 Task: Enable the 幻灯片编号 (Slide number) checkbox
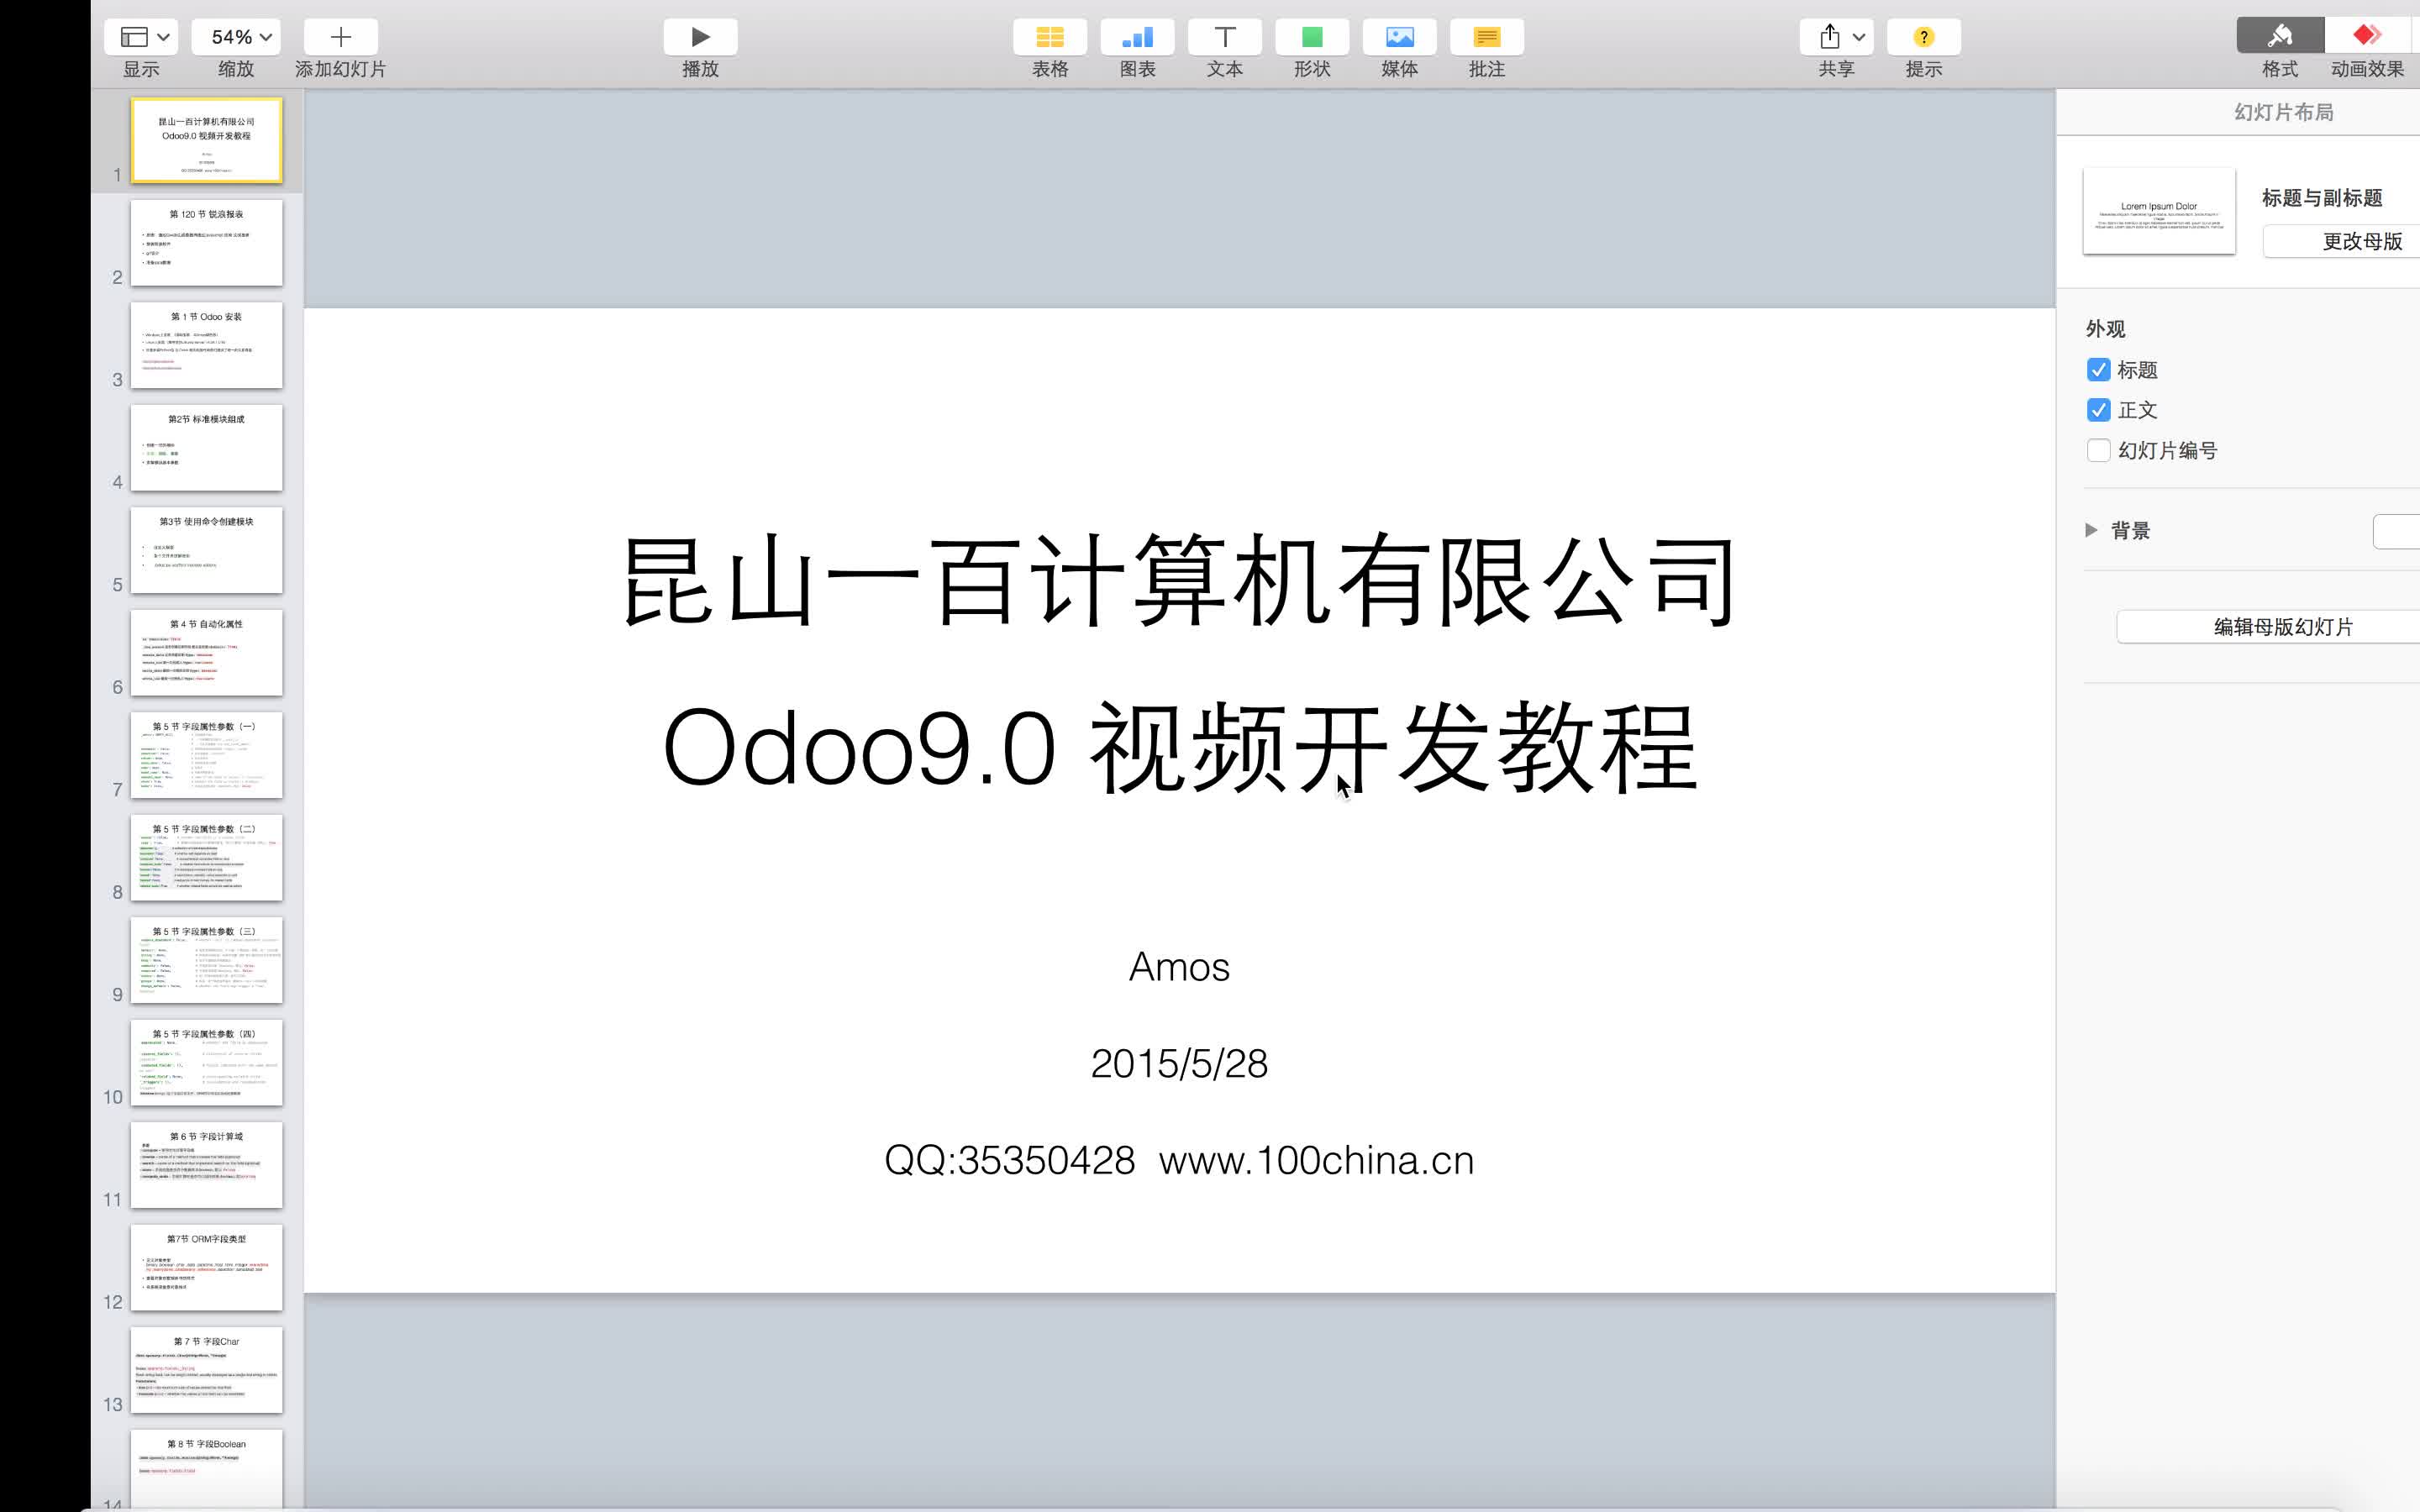click(x=2099, y=449)
